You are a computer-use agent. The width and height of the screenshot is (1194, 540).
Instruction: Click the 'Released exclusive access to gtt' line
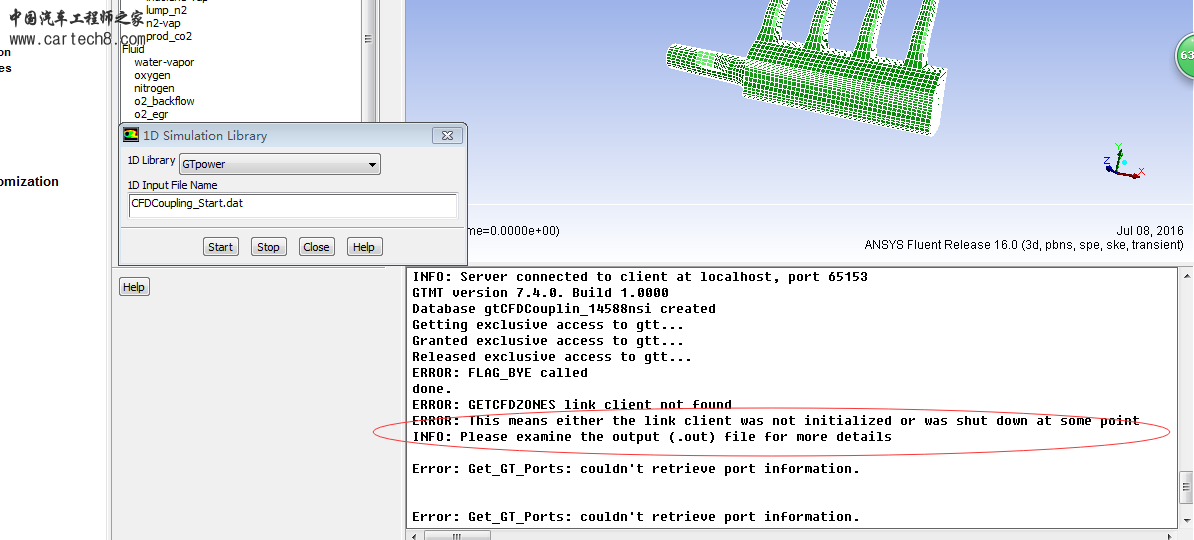tap(552, 356)
